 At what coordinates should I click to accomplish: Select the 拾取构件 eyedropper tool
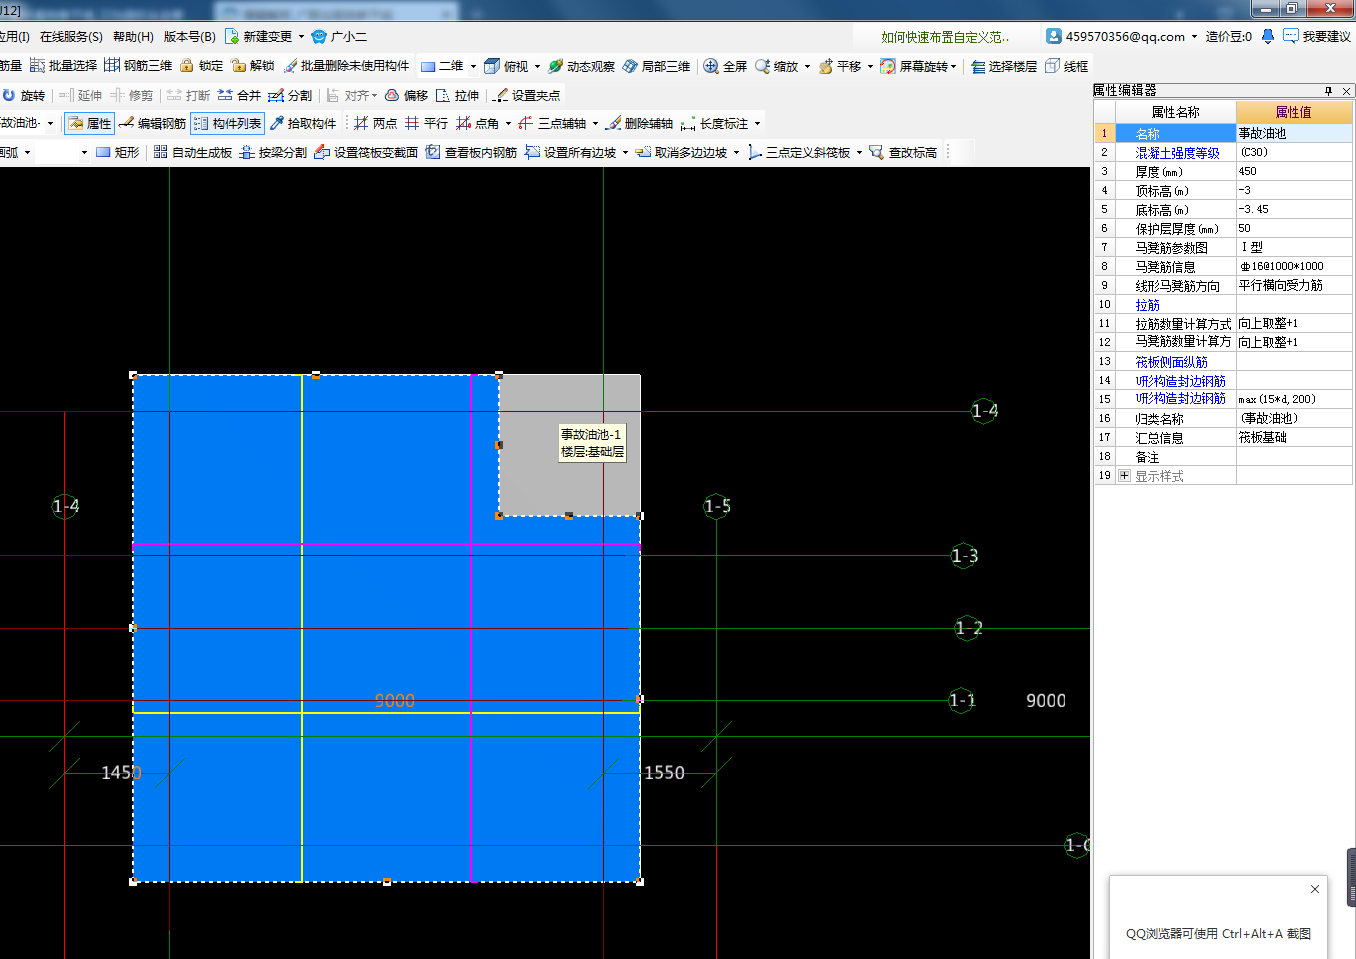pyautogui.click(x=303, y=124)
